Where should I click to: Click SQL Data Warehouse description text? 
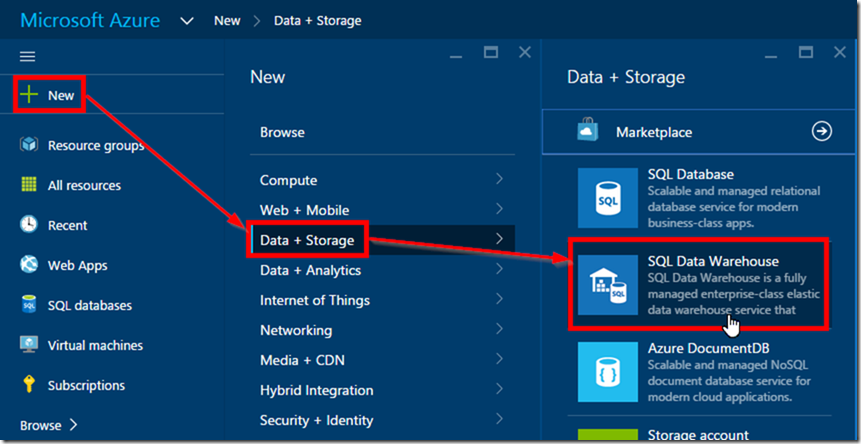click(x=734, y=294)
